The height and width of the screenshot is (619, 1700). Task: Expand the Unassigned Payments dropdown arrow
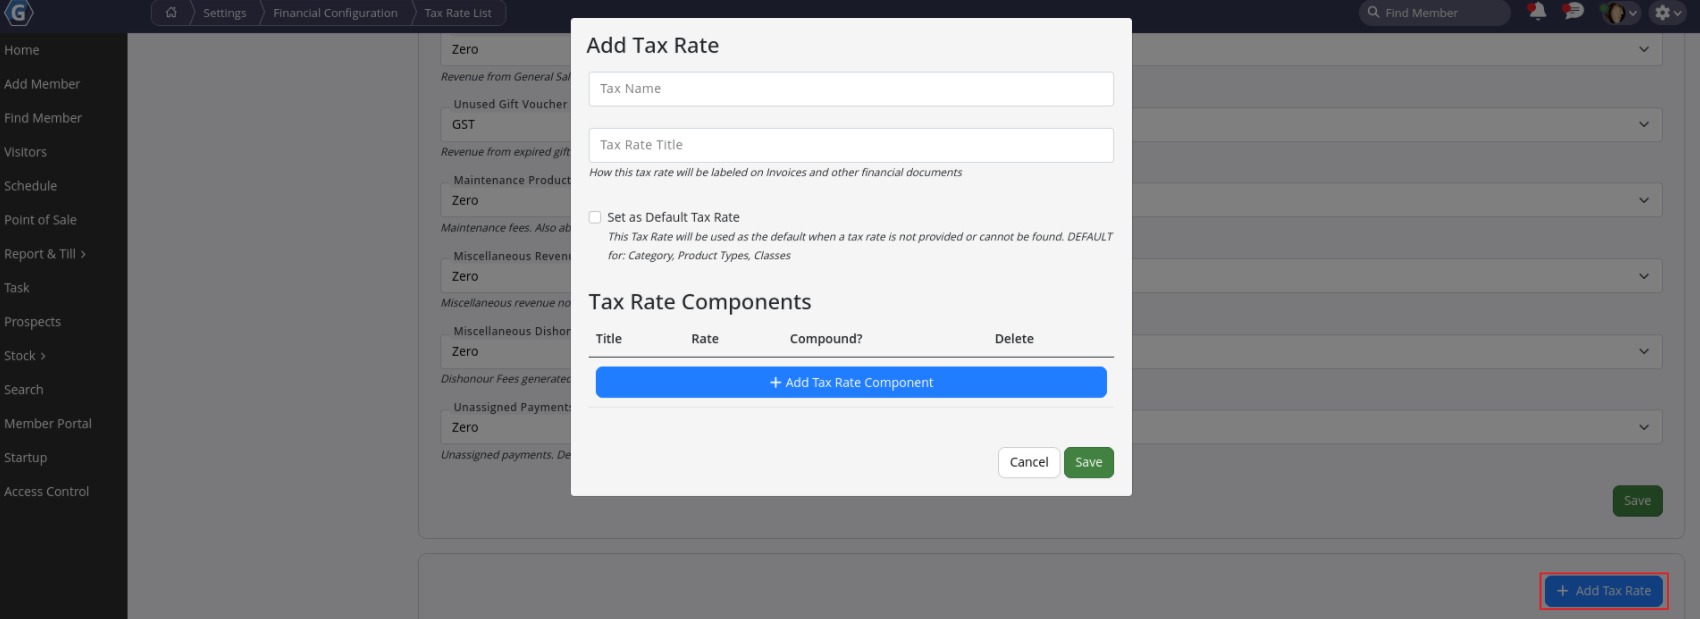coord(1644,427)
